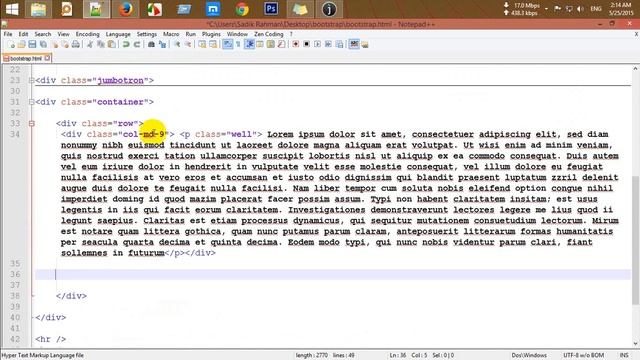Click the <hr /> tag on line 42
The width and height of the screenshot is (640, 360).
[51, 339]
